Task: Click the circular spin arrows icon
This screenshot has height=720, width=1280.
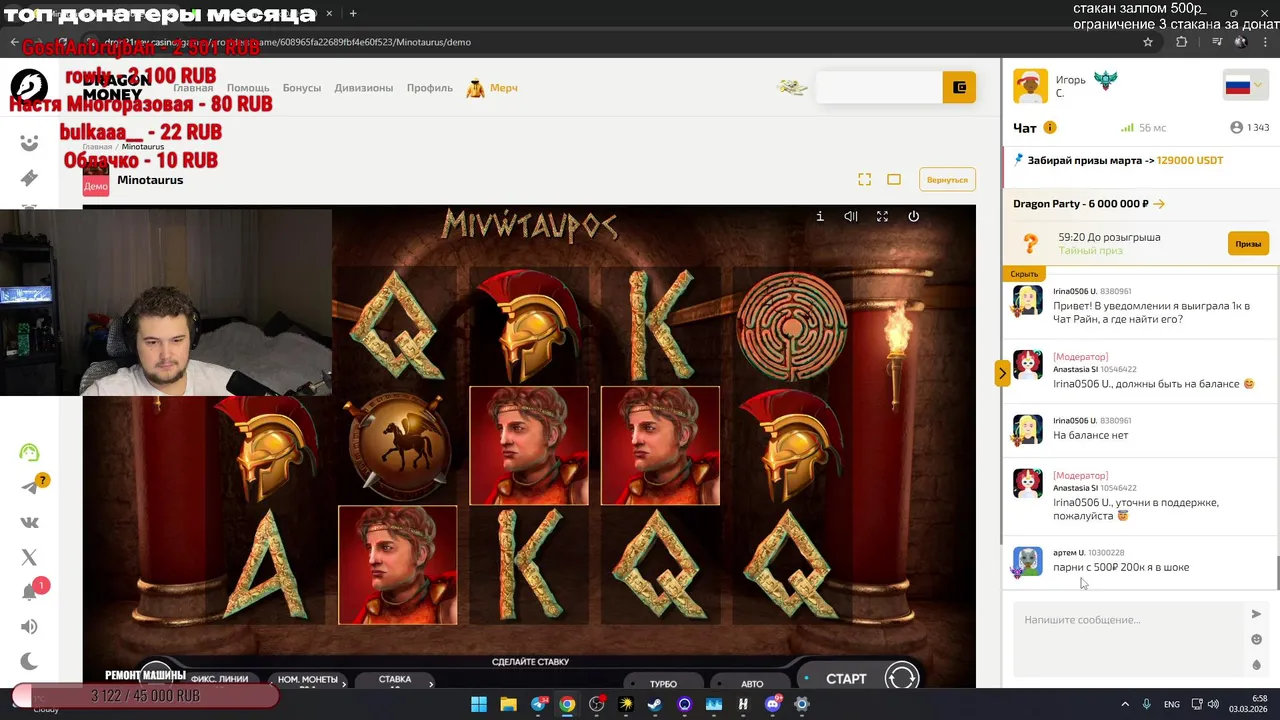Action: [901, 677]
